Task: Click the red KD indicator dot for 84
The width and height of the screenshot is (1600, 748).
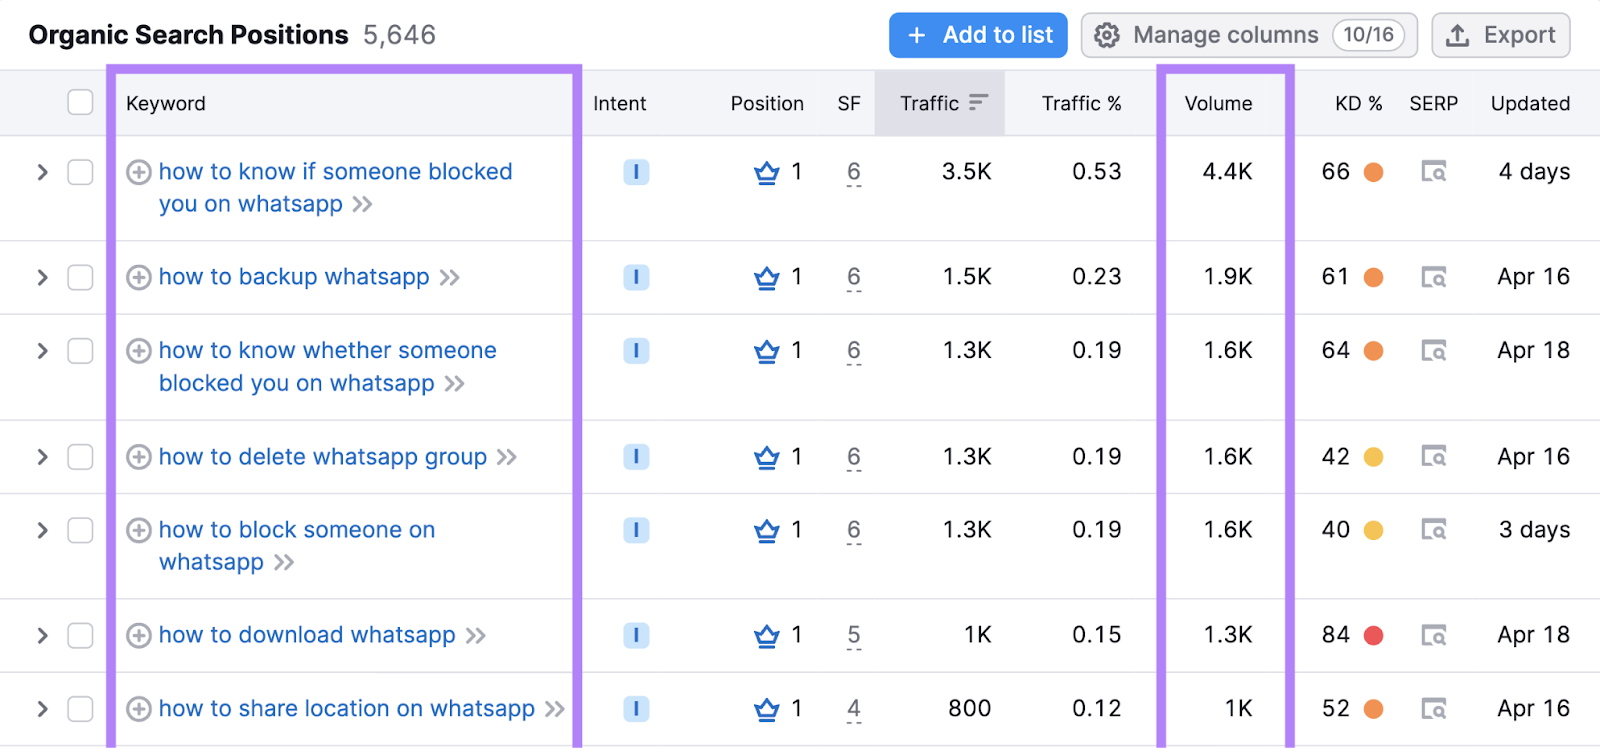Action: (x=1374, y=636)
